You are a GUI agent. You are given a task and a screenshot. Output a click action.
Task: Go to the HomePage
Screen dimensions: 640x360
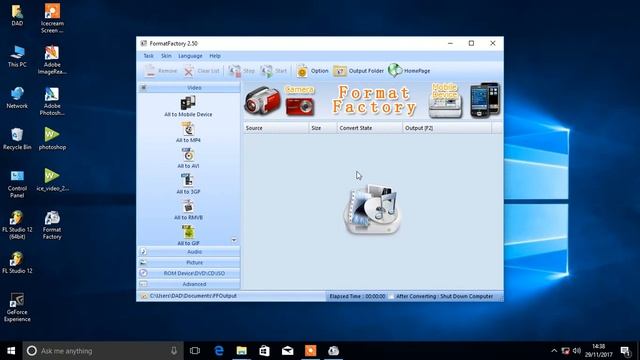[409, 71]
